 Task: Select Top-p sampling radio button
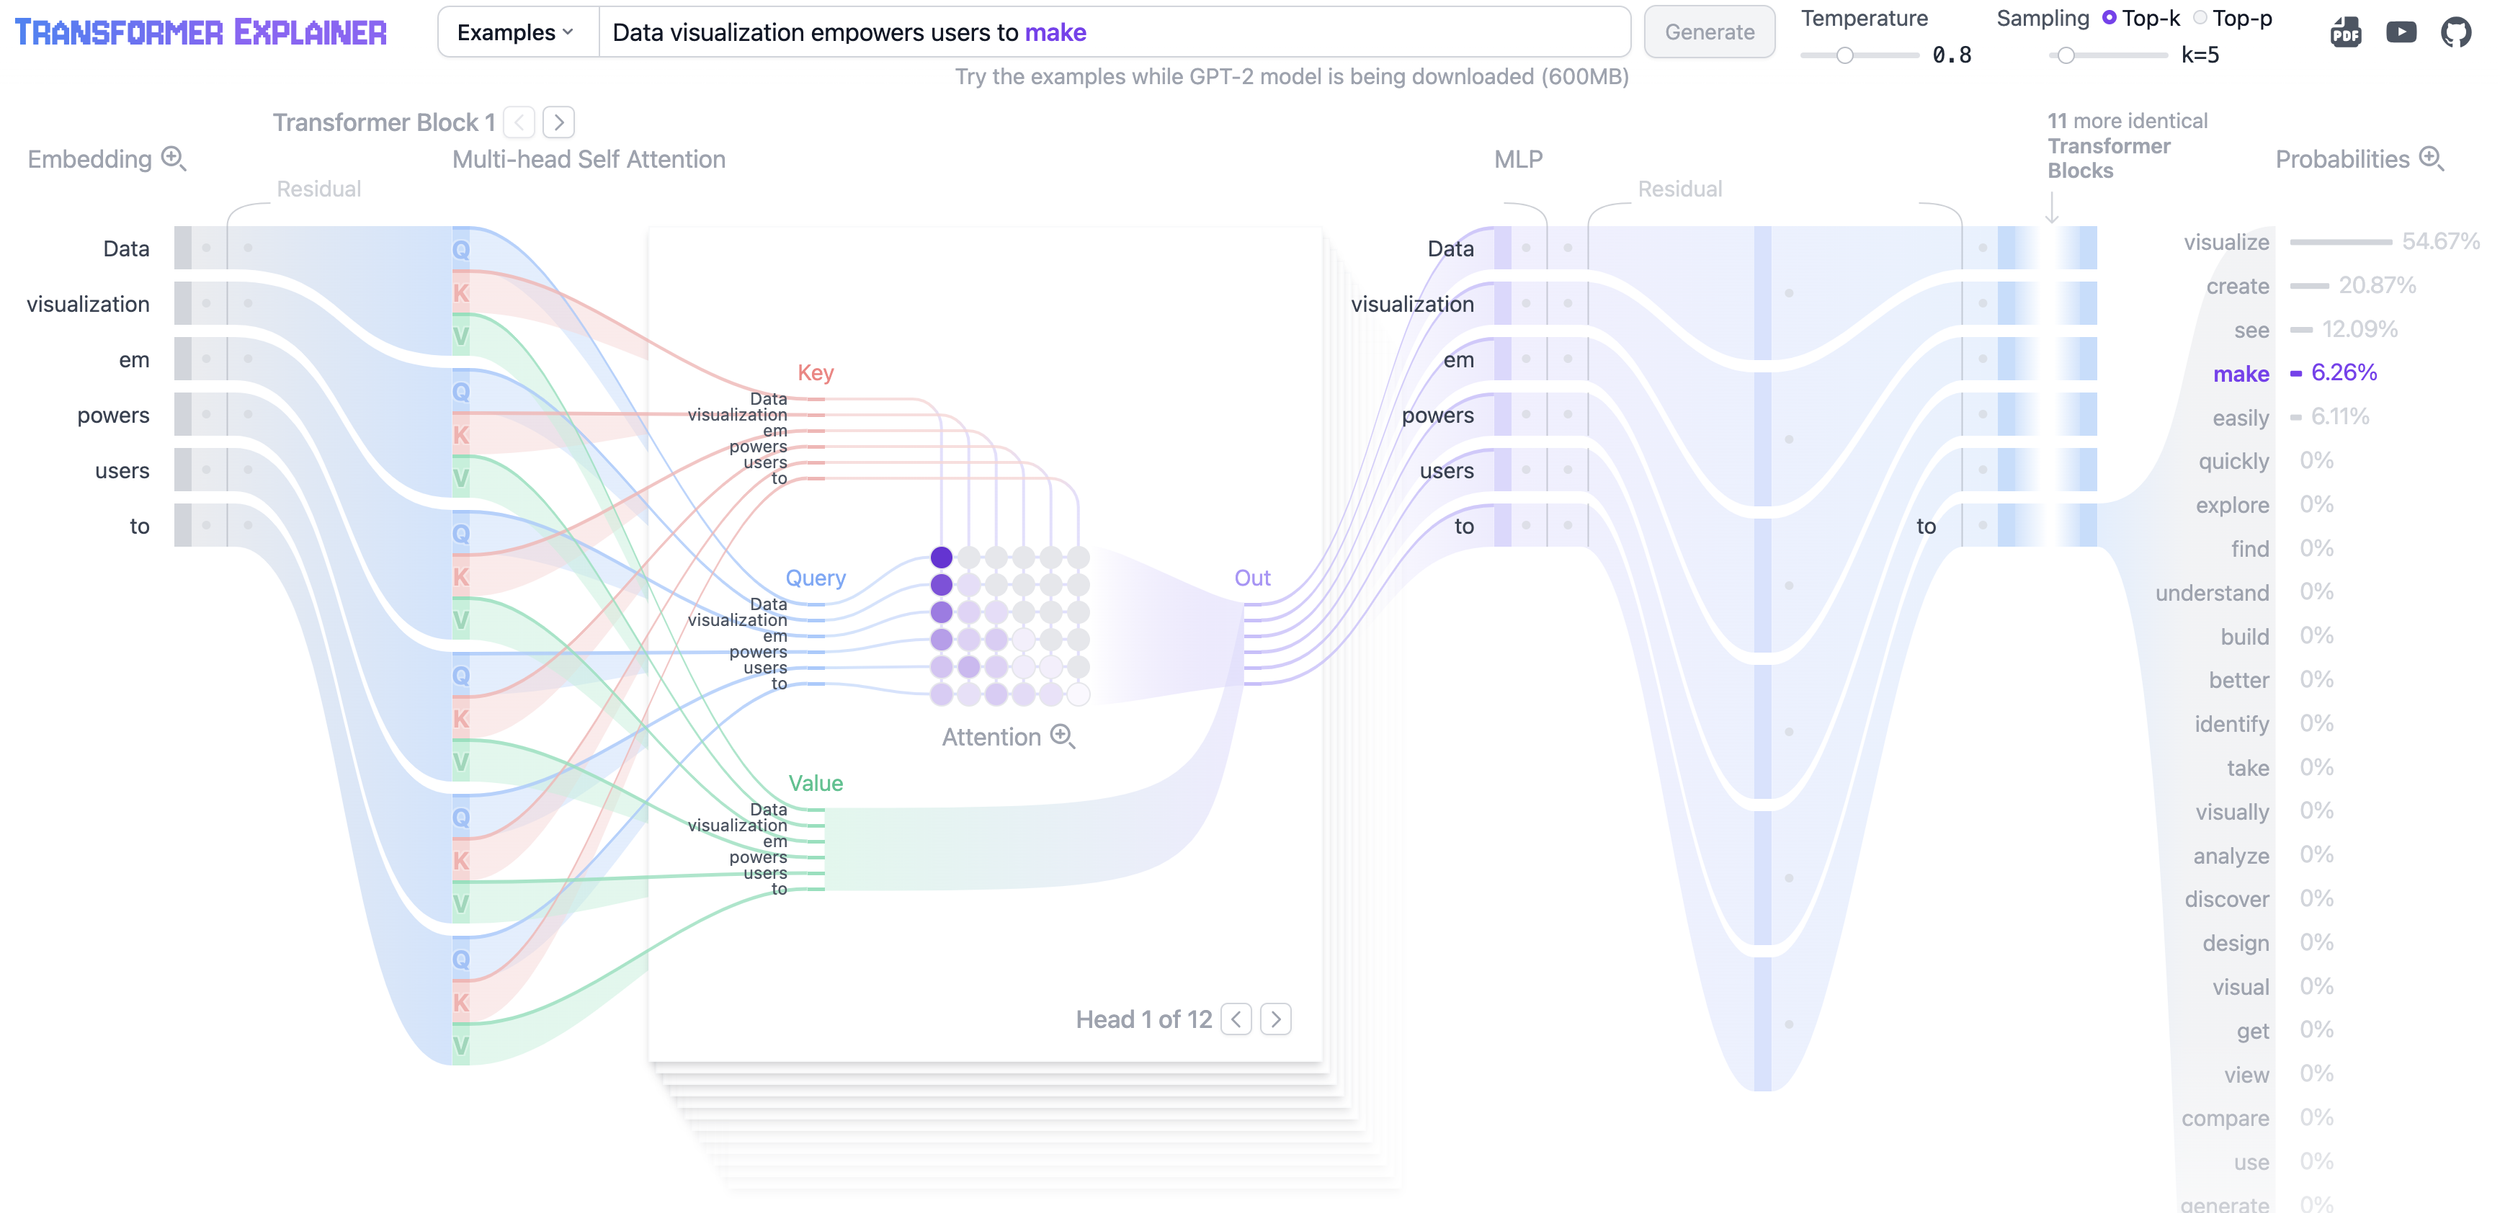[2200, 18]
